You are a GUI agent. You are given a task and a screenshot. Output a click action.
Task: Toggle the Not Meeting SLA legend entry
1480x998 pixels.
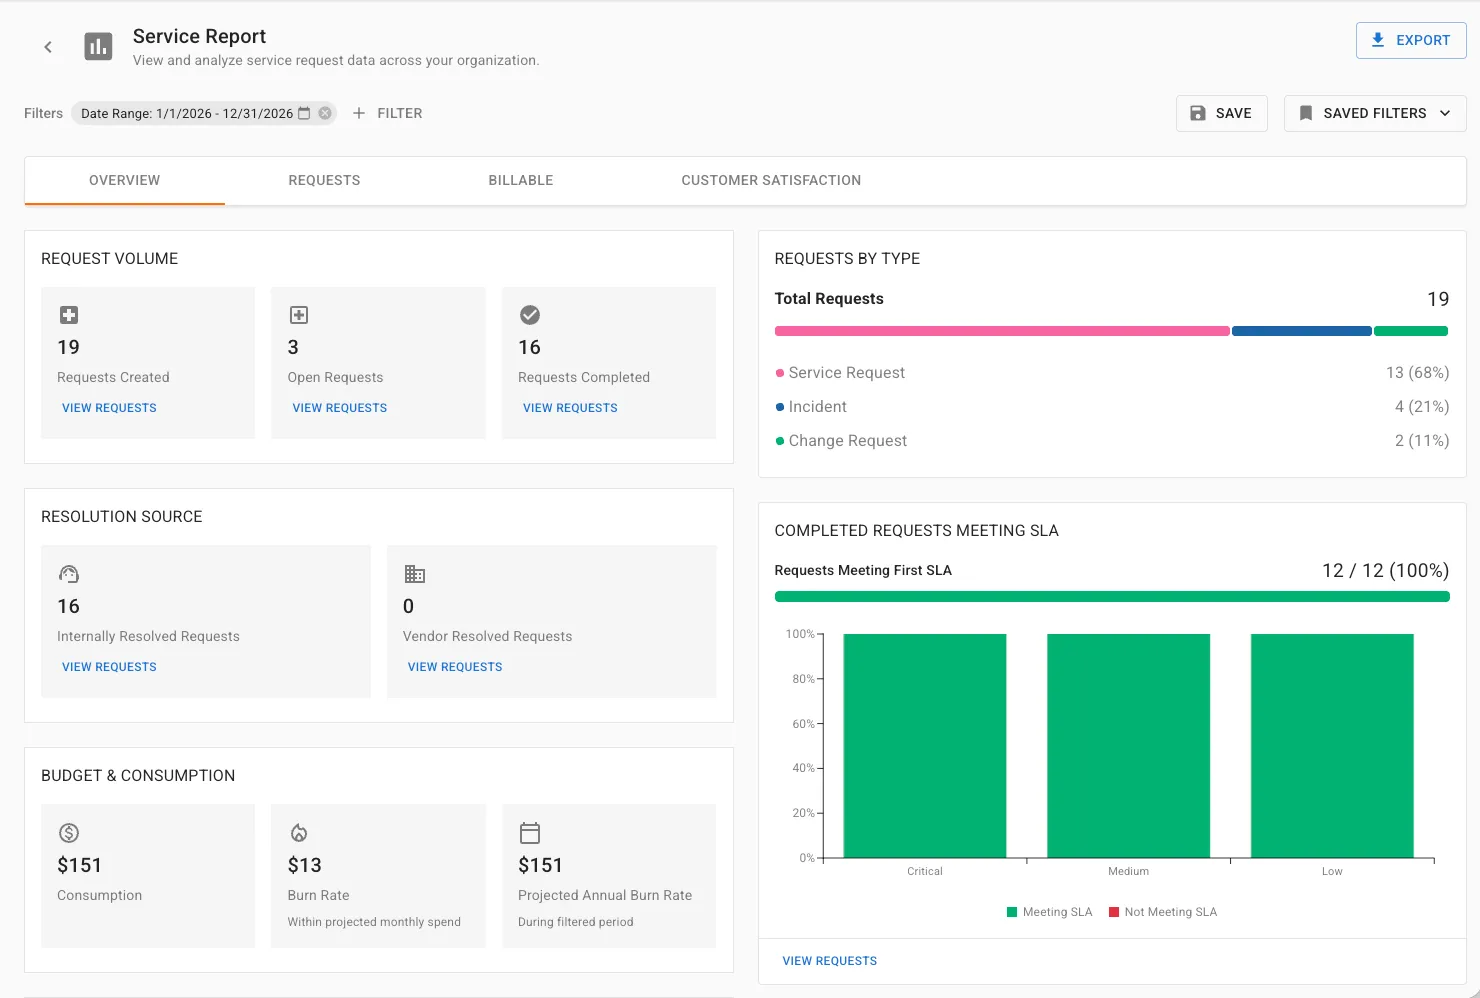1163,912
